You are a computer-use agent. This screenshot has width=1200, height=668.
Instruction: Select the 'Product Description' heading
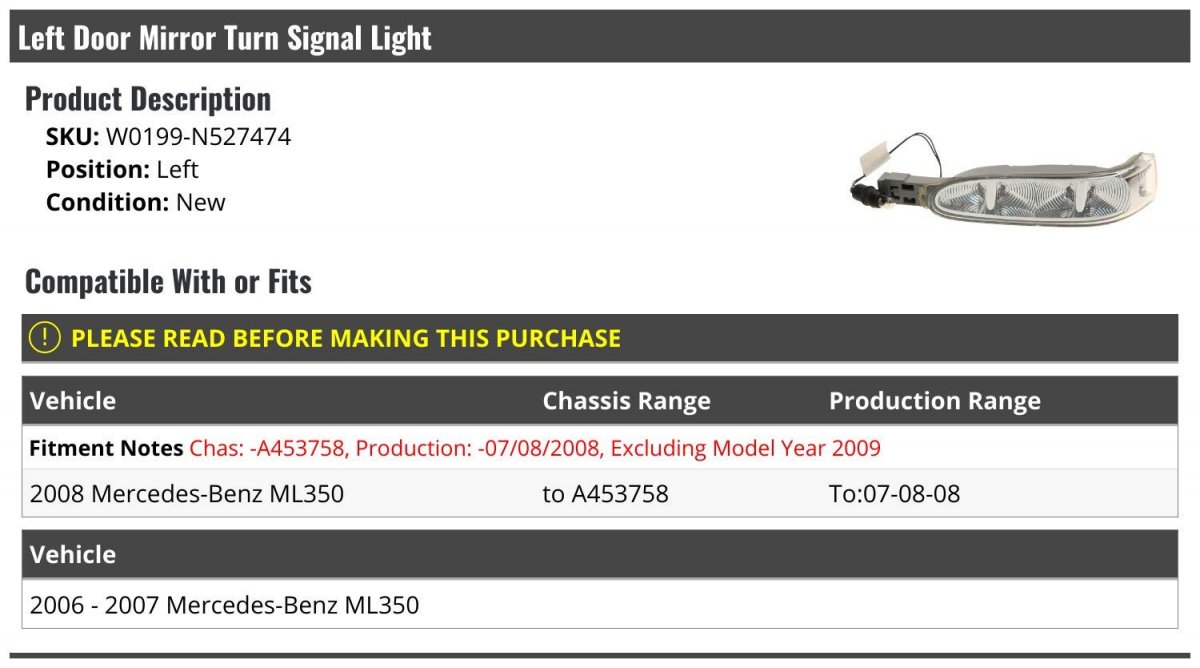(x=148, y=99)
